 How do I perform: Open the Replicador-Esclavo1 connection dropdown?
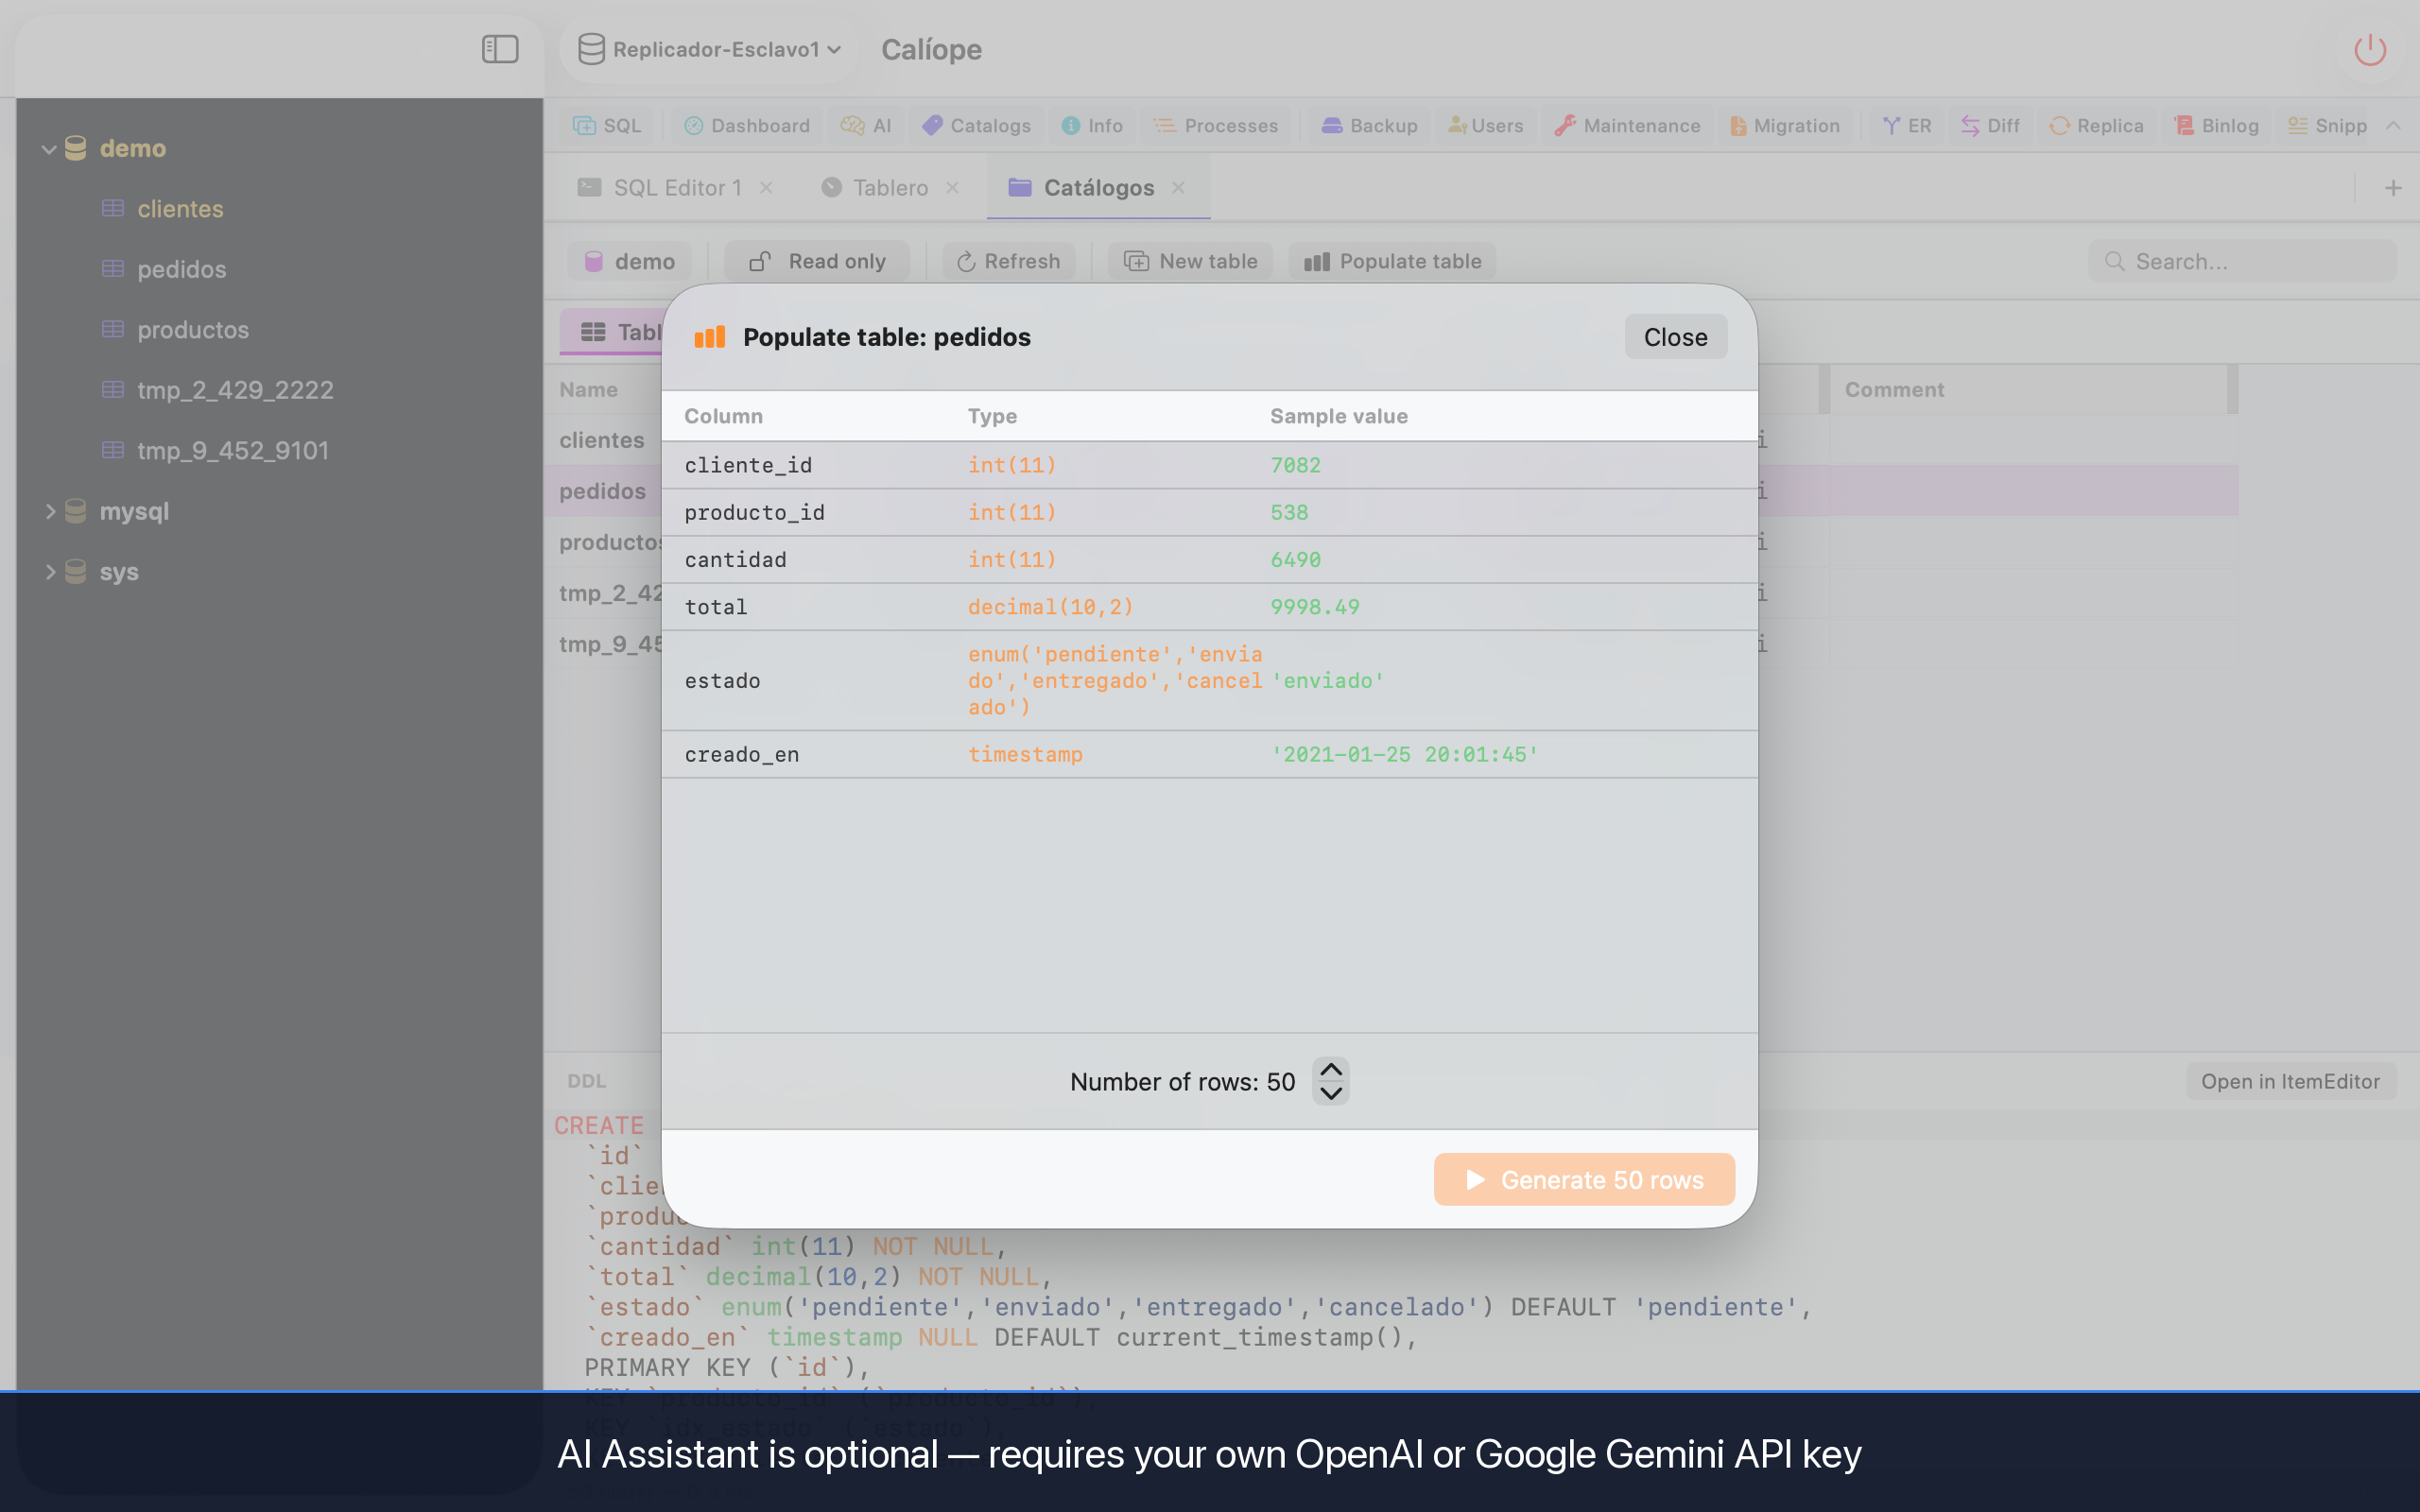click(710, 49)
